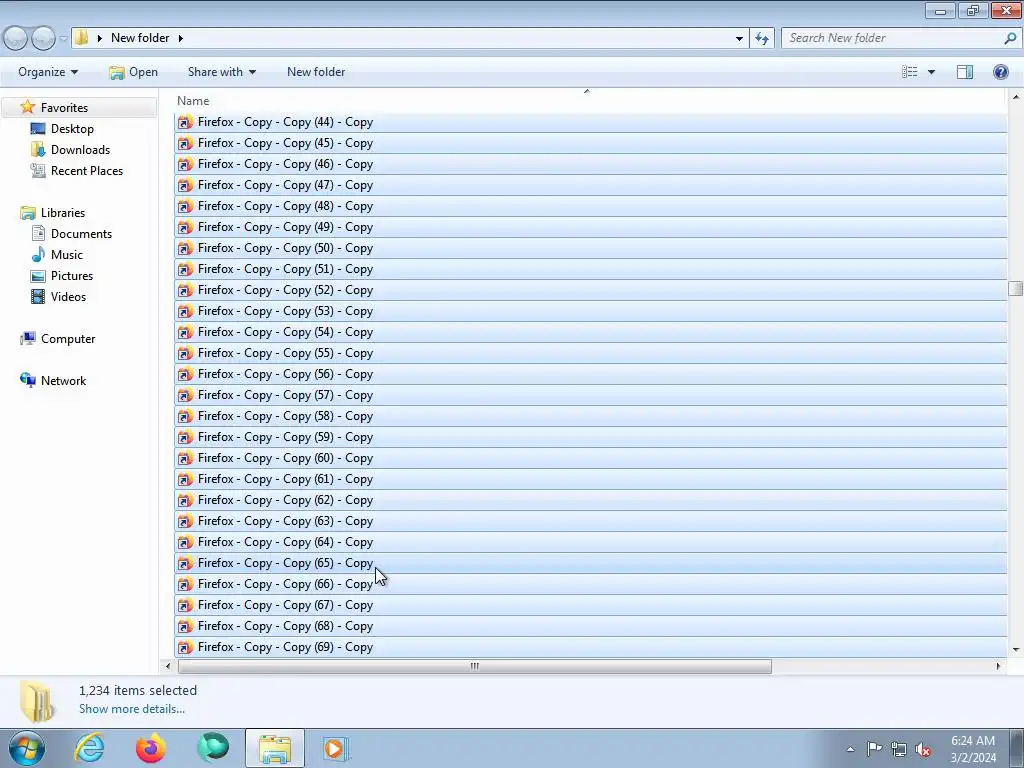The height and width of the screenshot is (768, 1024).
Task: Click the Windows Explorer taskbar button
Action: (275, 748)
